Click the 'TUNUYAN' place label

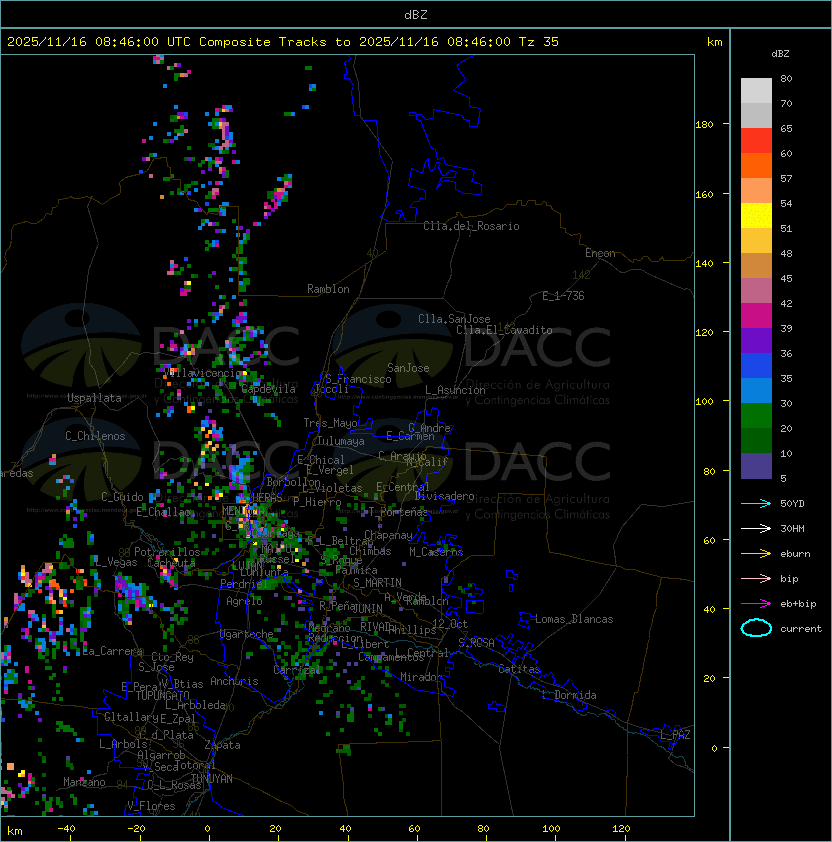point(212,779)
